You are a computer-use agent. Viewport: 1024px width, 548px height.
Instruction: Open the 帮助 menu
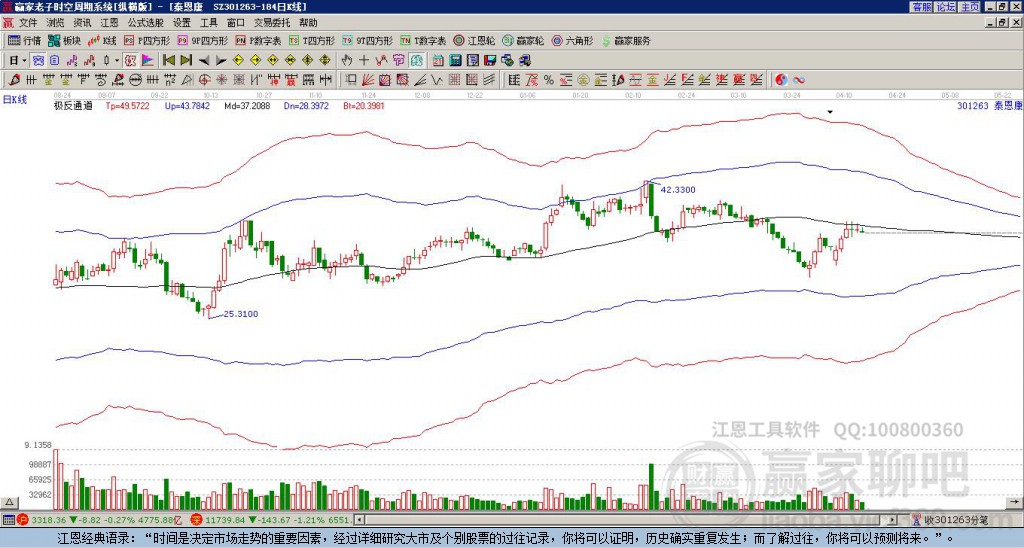click(x=308, y=23)
